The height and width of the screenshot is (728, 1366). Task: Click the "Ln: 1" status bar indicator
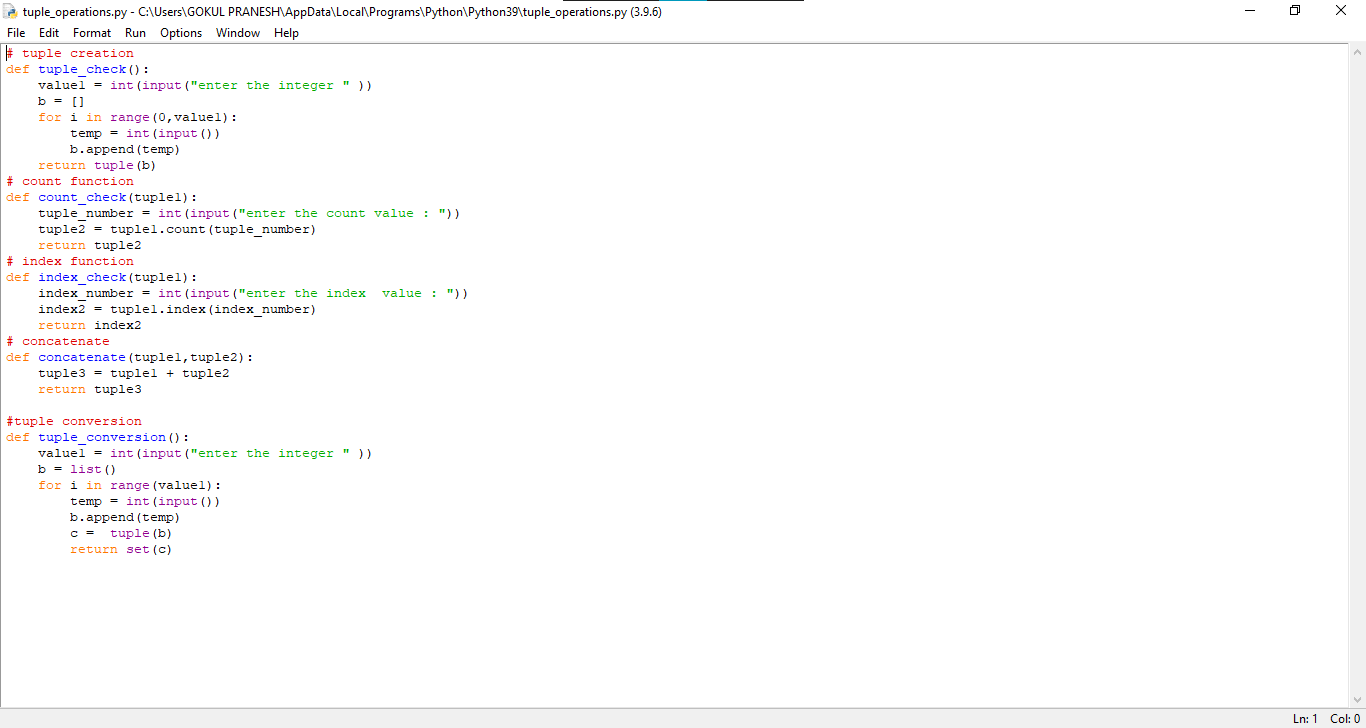pyautogui.click(x=1306, y=719)
